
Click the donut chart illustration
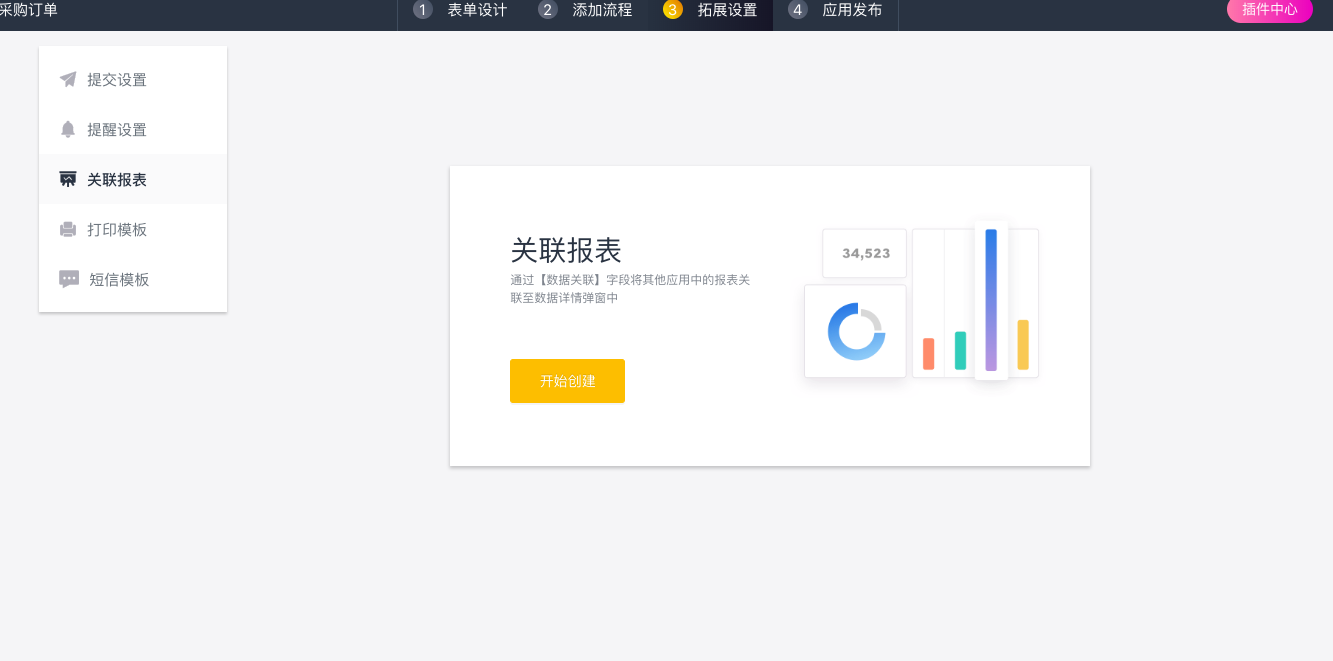pos(856,331)
